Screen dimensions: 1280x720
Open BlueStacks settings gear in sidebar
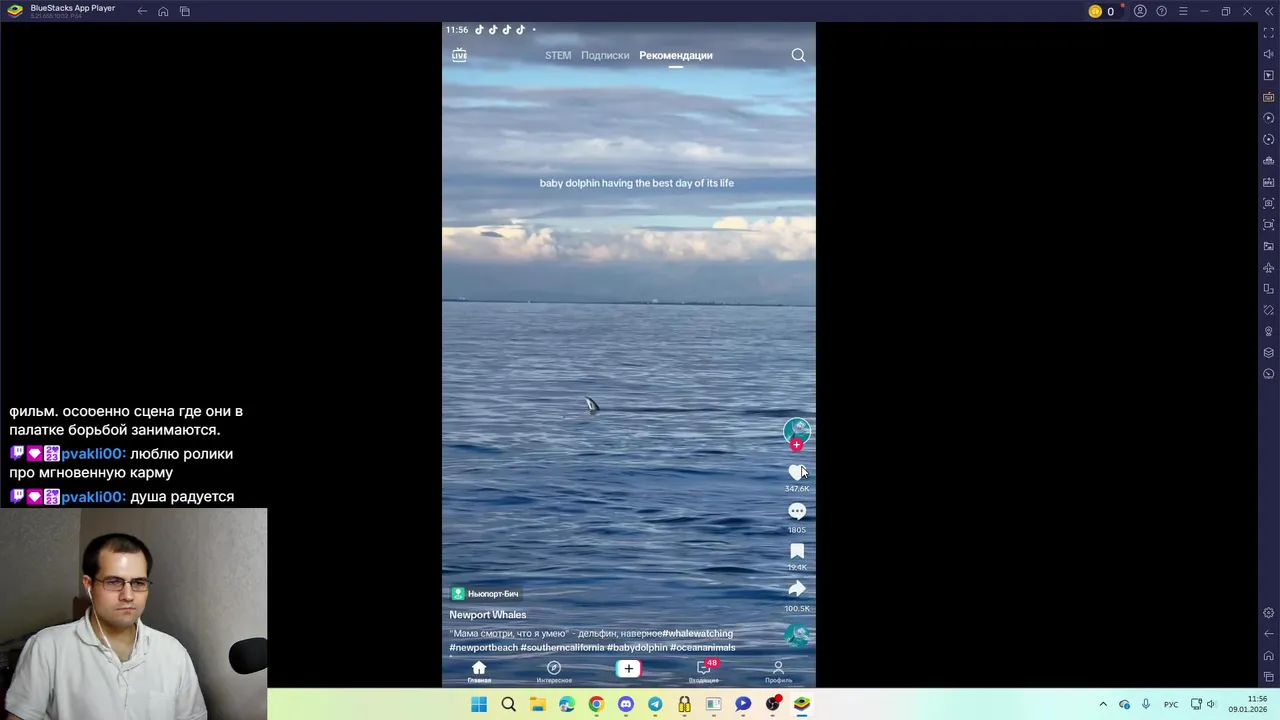pyautogui.click(x=1269, y=612)
